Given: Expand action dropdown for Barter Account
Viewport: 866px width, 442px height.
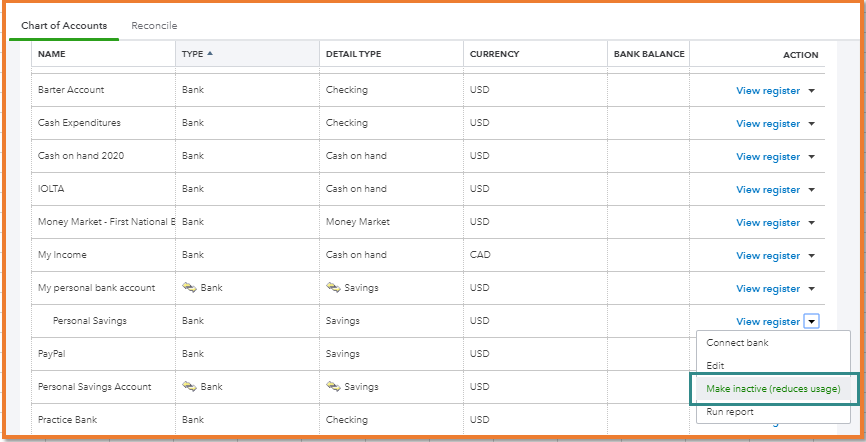Looking at the screenshot, I should coord(812,91).
